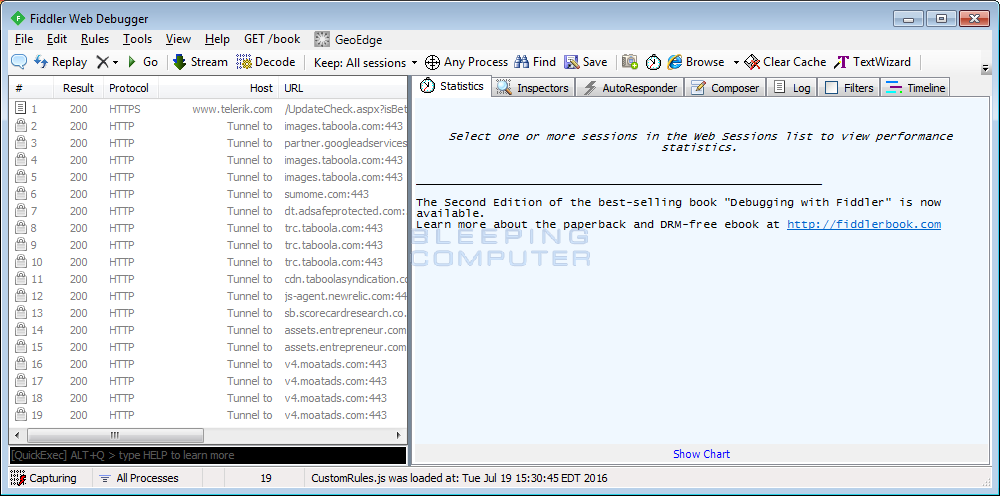Click Clear Cache in the toolbar

pyautogui.click(x=785, y=62)
